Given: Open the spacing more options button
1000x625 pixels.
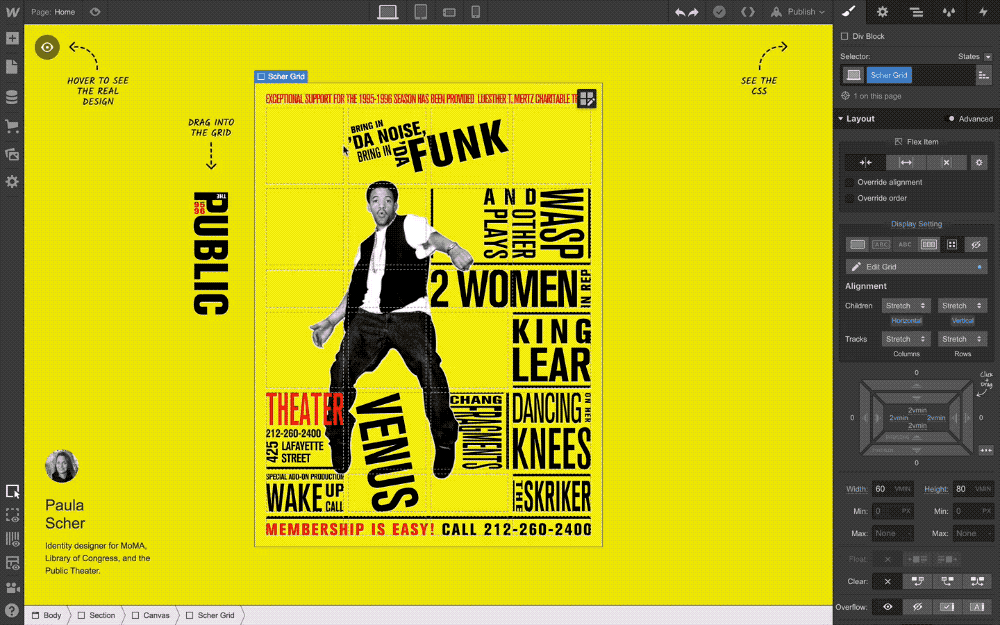Looking at the screenshot, I should [x=986, y=450].
